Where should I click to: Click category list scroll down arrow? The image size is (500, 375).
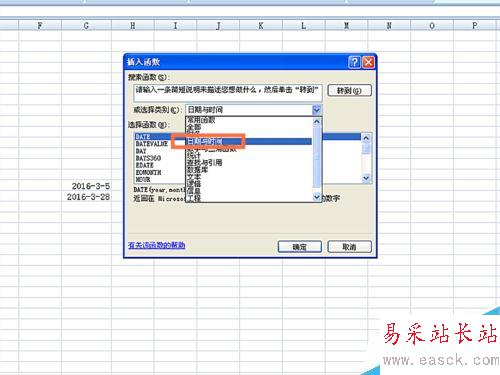(317, 197)
